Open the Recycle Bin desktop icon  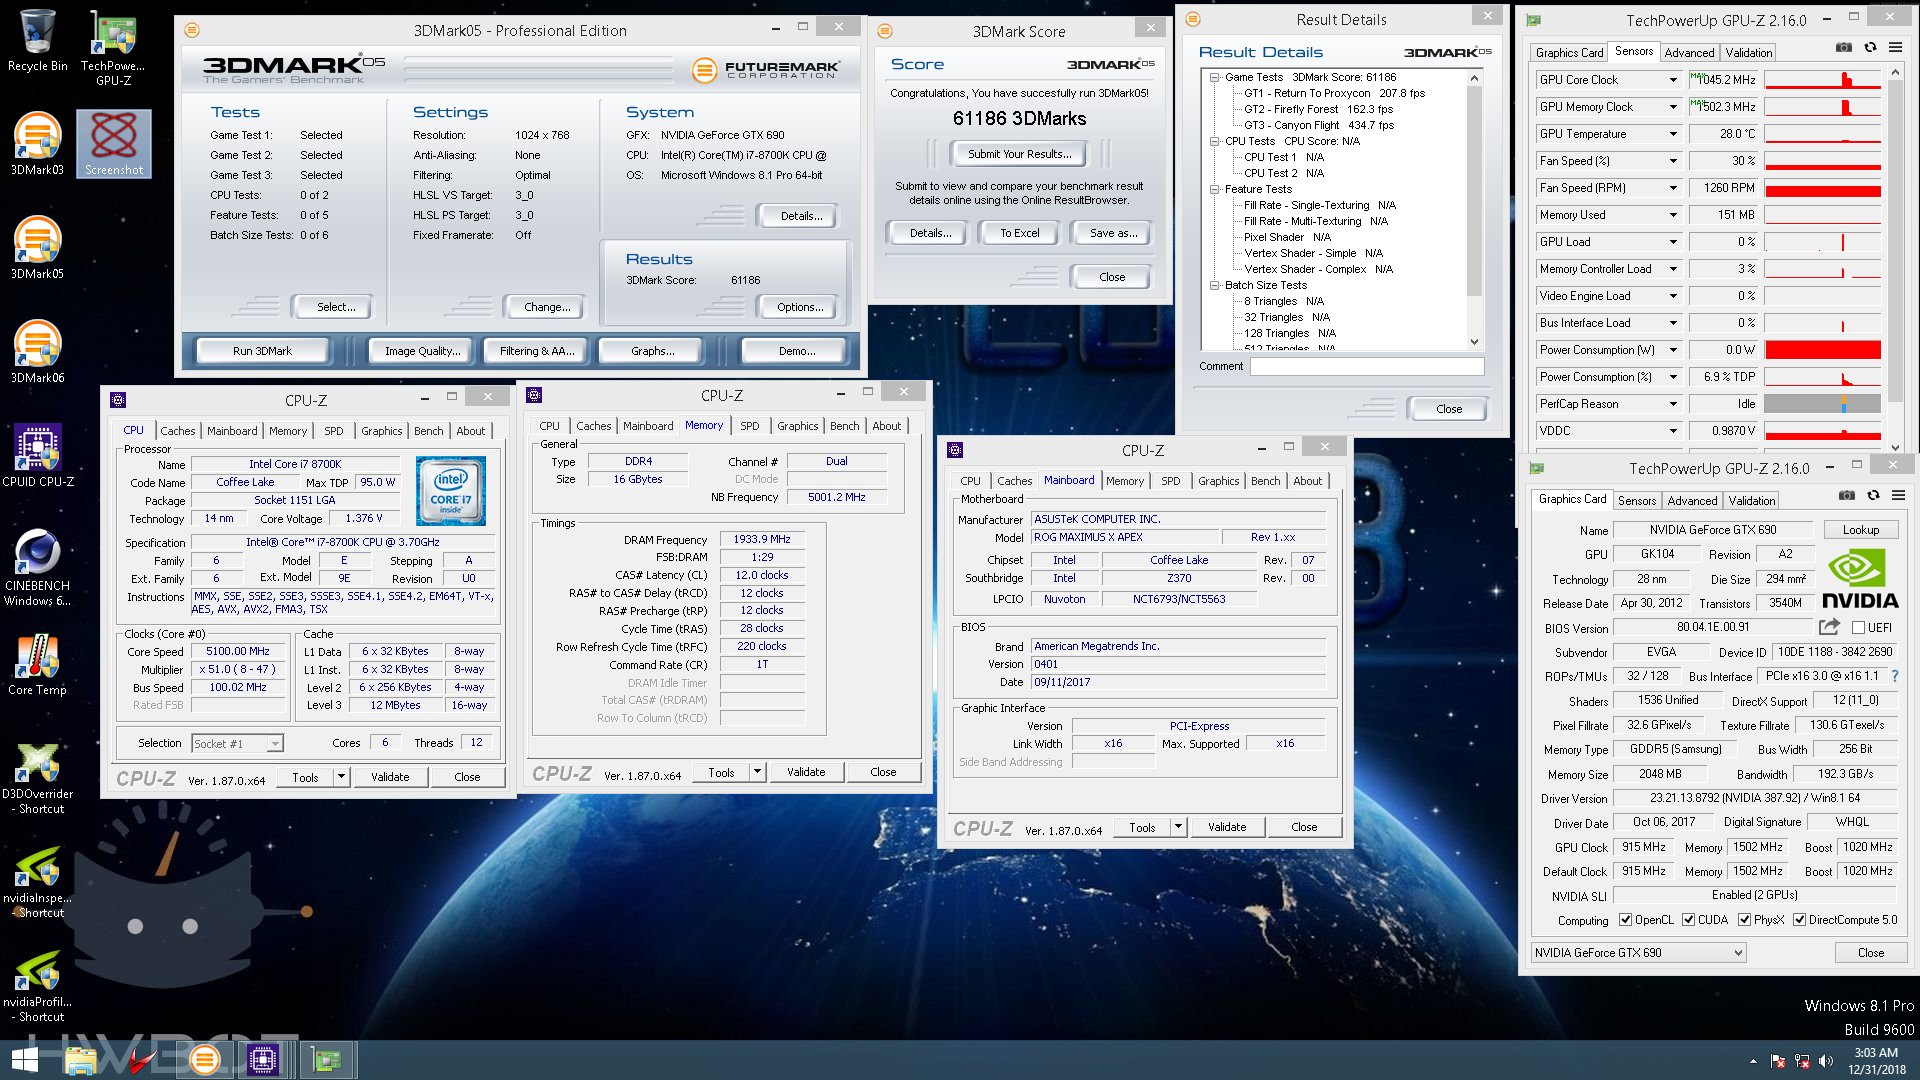point(38,42)
